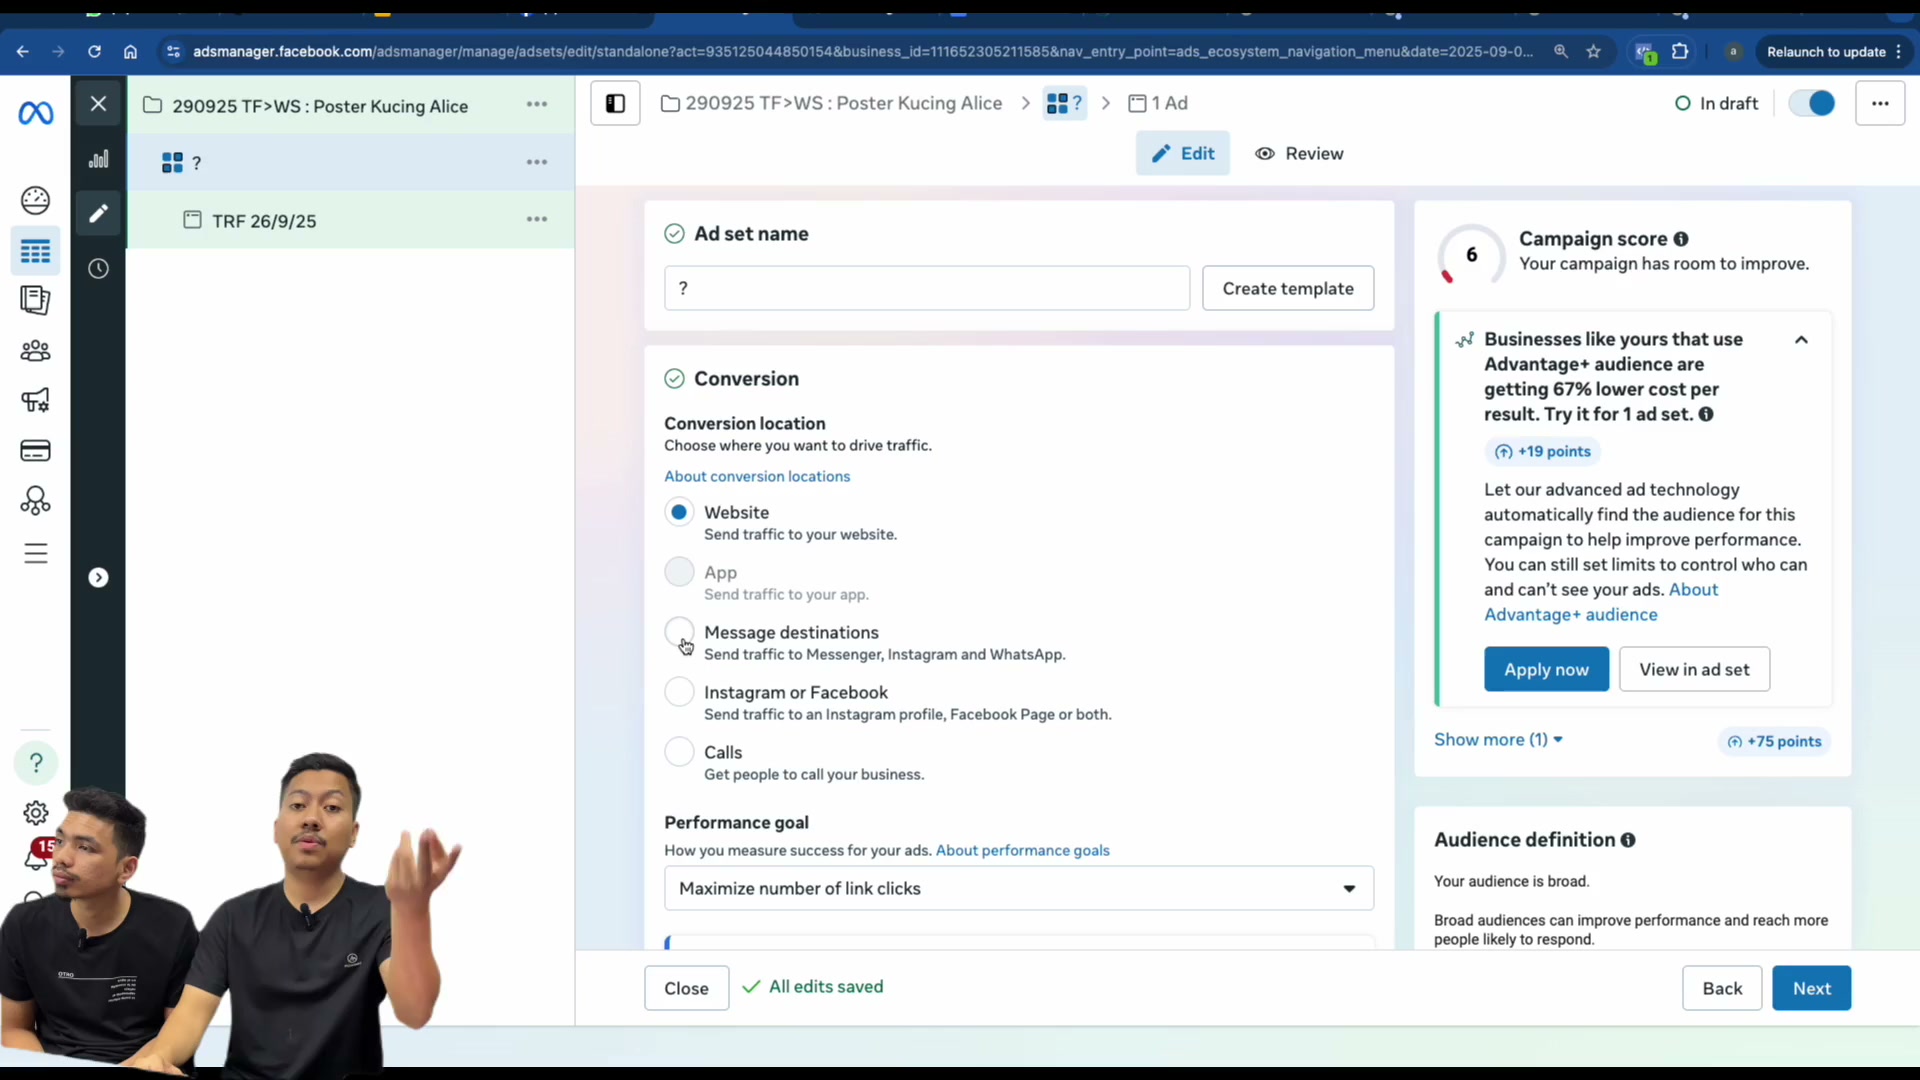Select TRF 26/9/25 ad in tree

tap(264, 221)
